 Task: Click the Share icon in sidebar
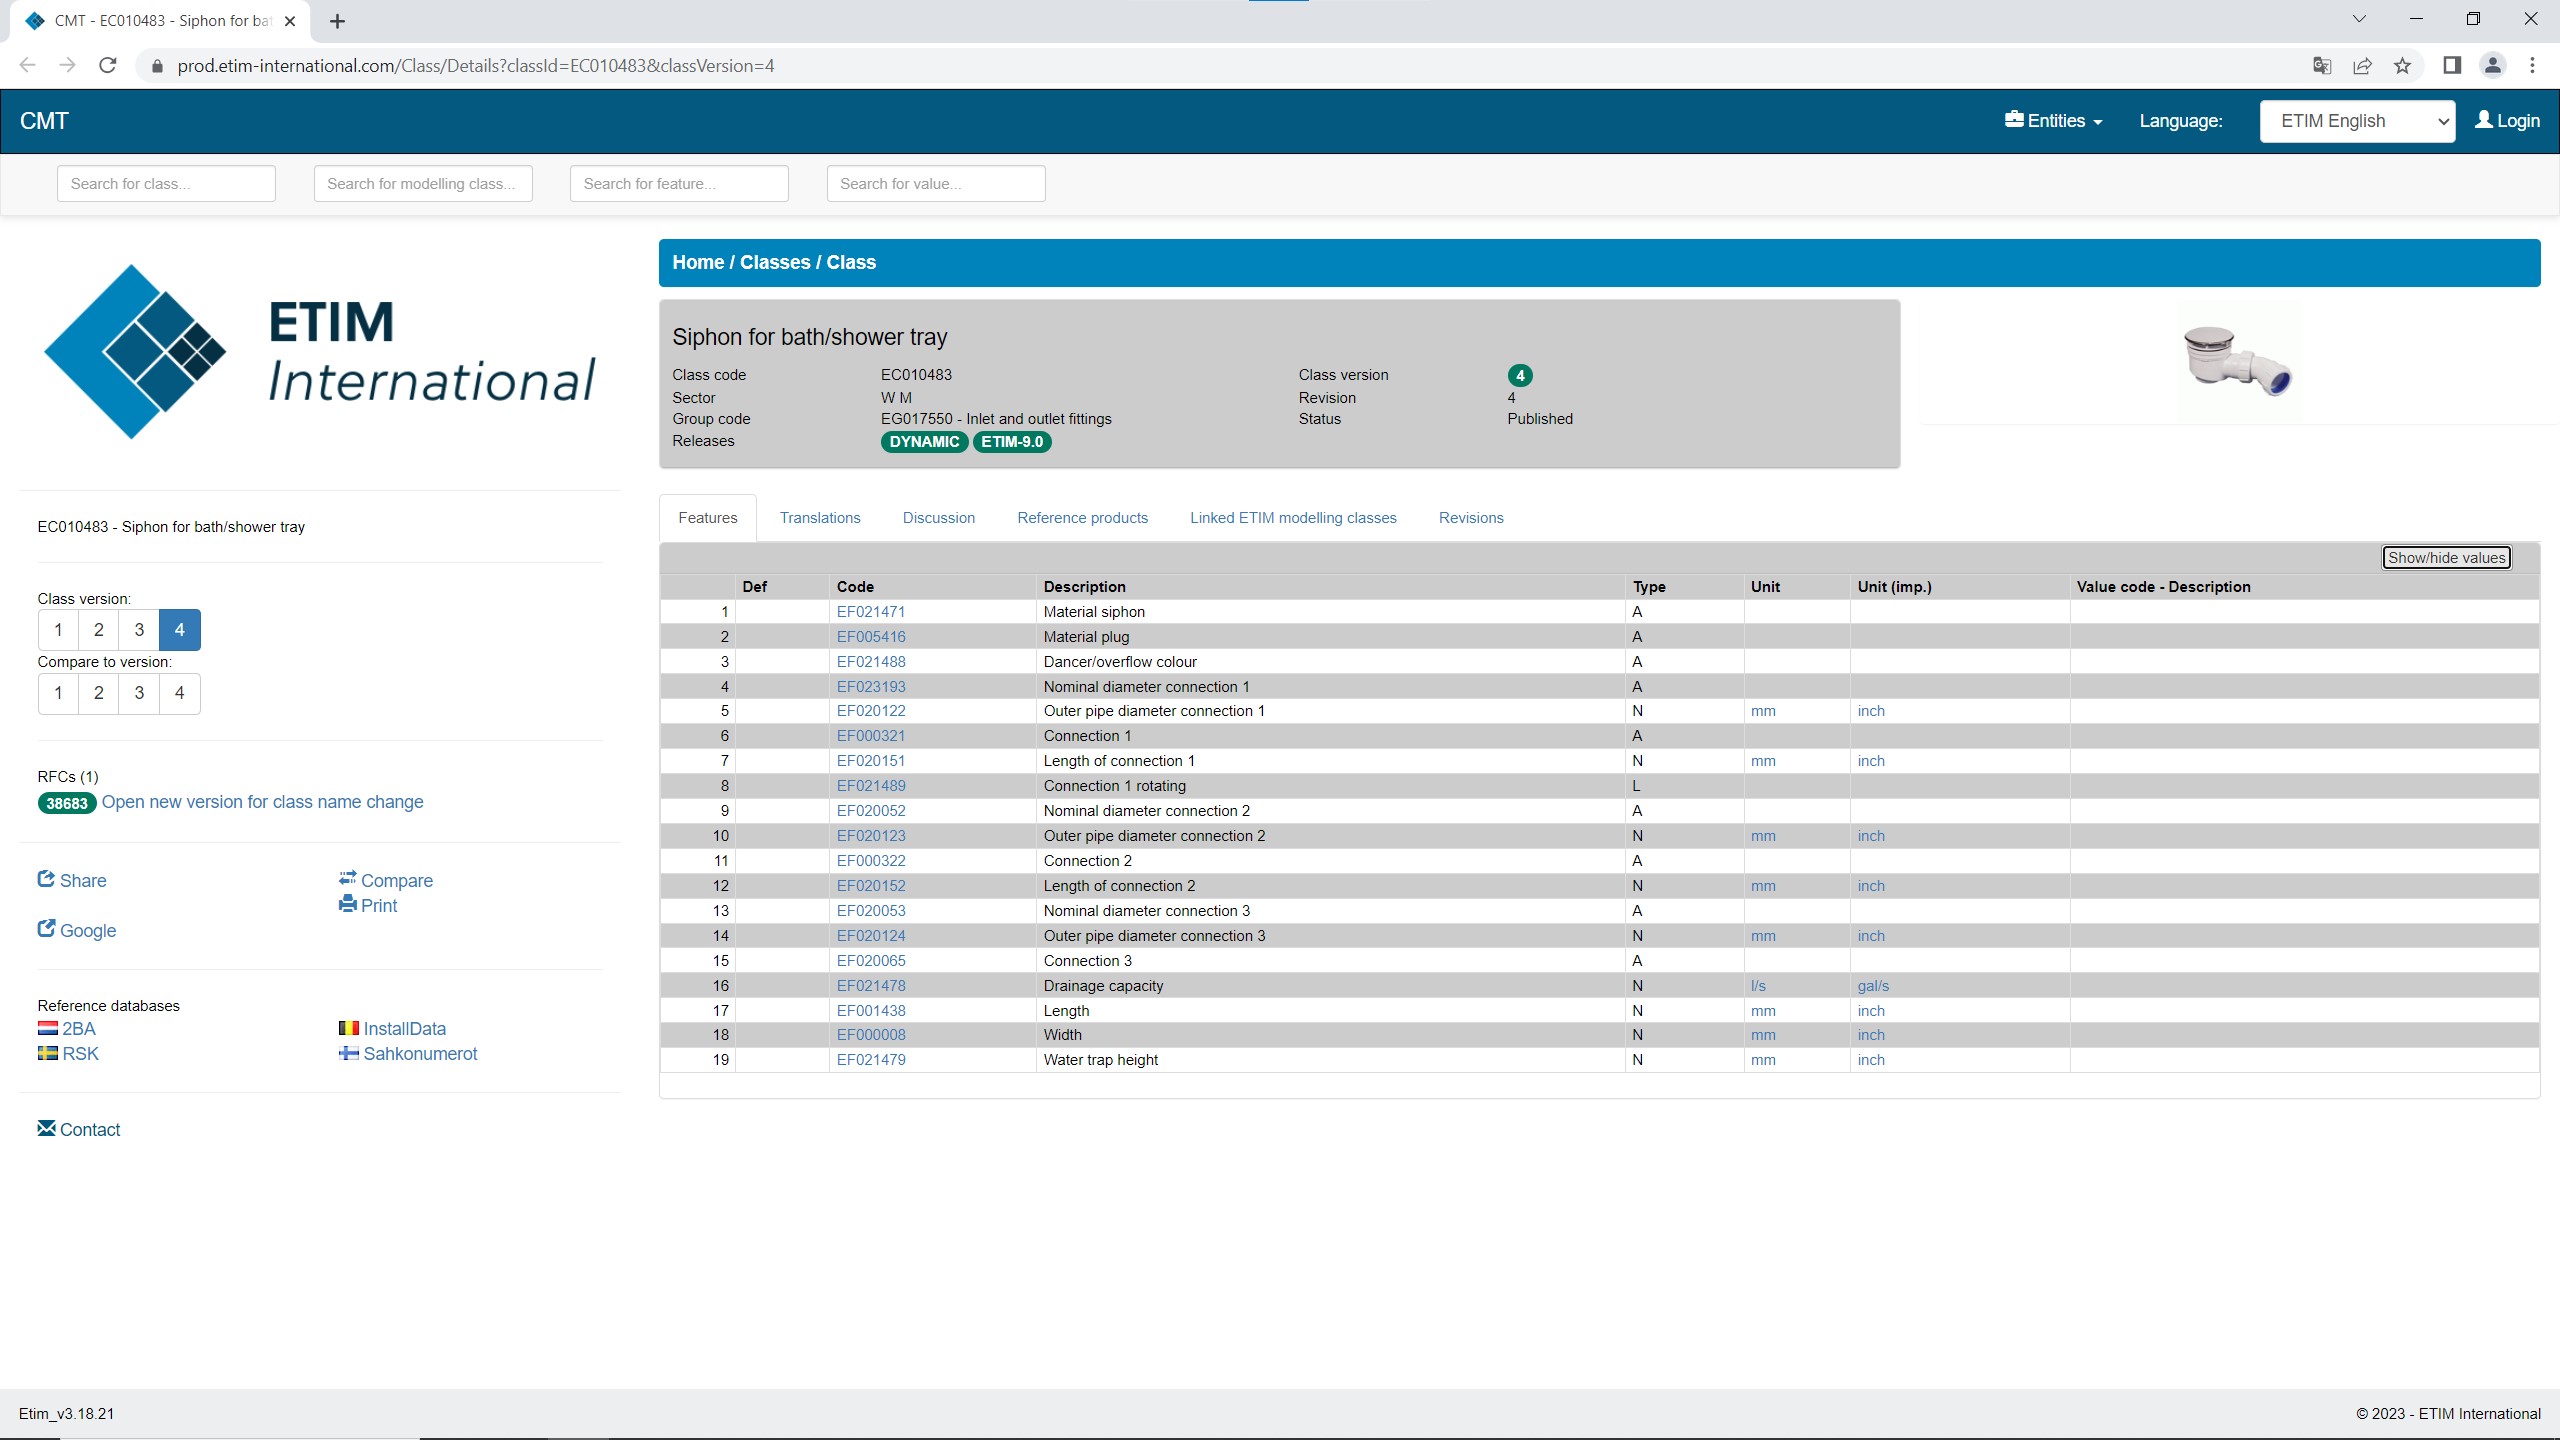46,879
